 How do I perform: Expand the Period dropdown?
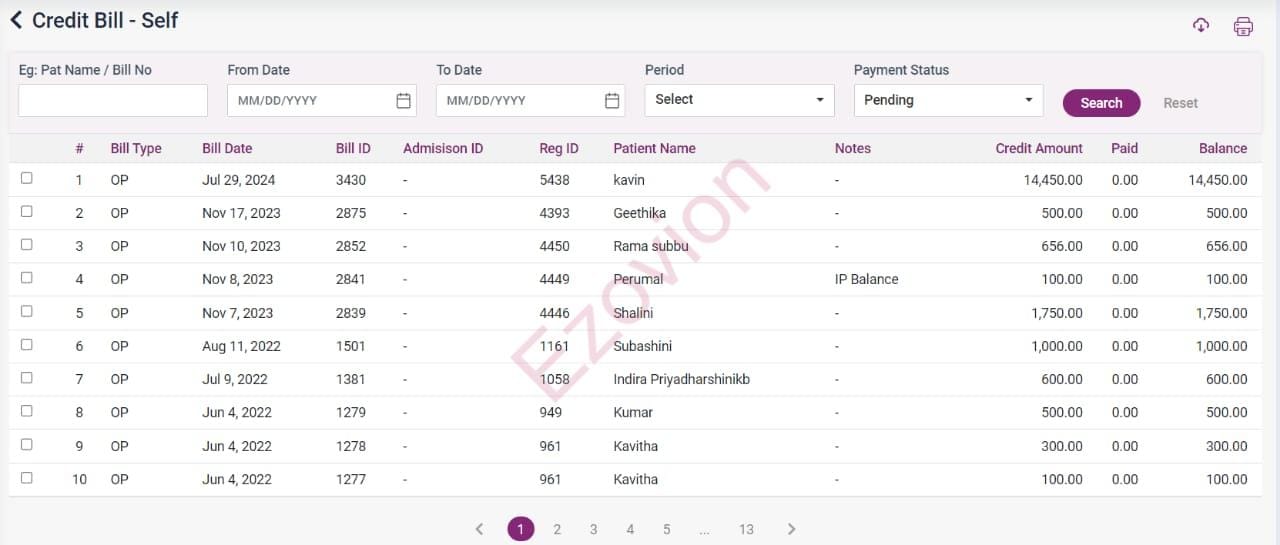pyautogui.click(x=739, y=100)
